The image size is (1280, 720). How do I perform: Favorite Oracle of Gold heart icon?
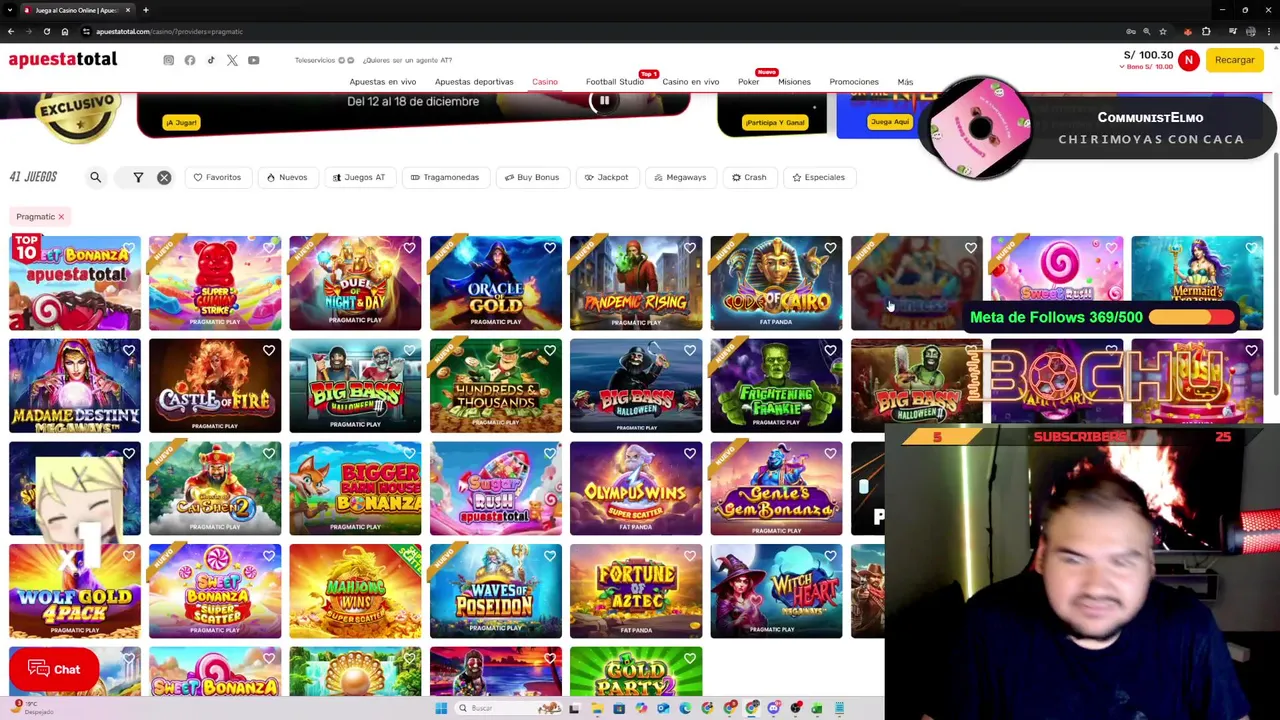[x=550, y=248]
